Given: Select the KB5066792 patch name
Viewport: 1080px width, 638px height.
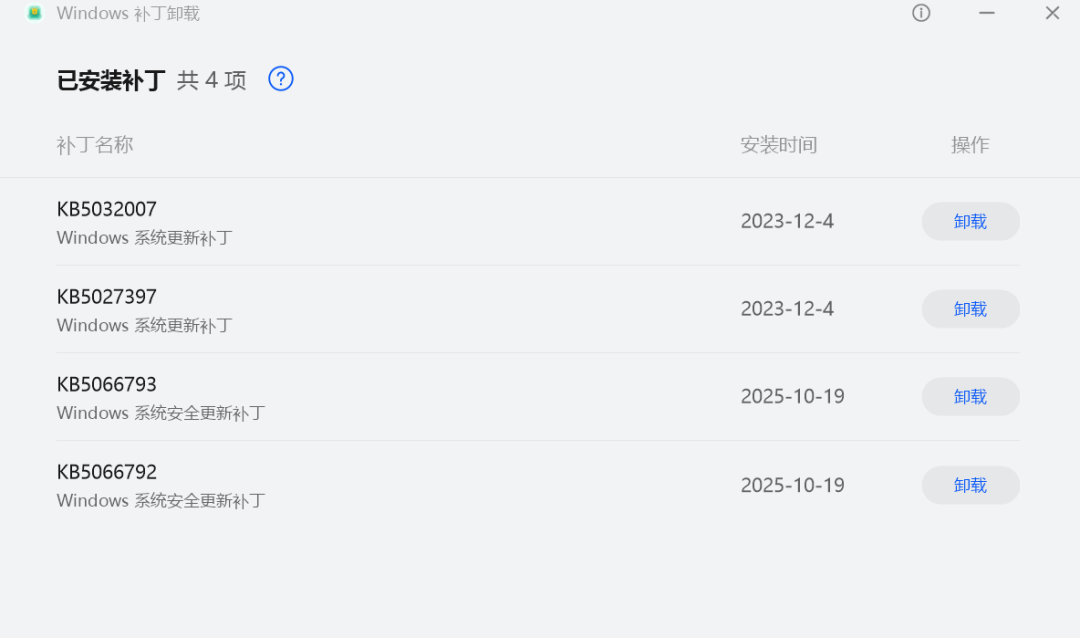Looking at the screenshot, I should click(107, 472).
